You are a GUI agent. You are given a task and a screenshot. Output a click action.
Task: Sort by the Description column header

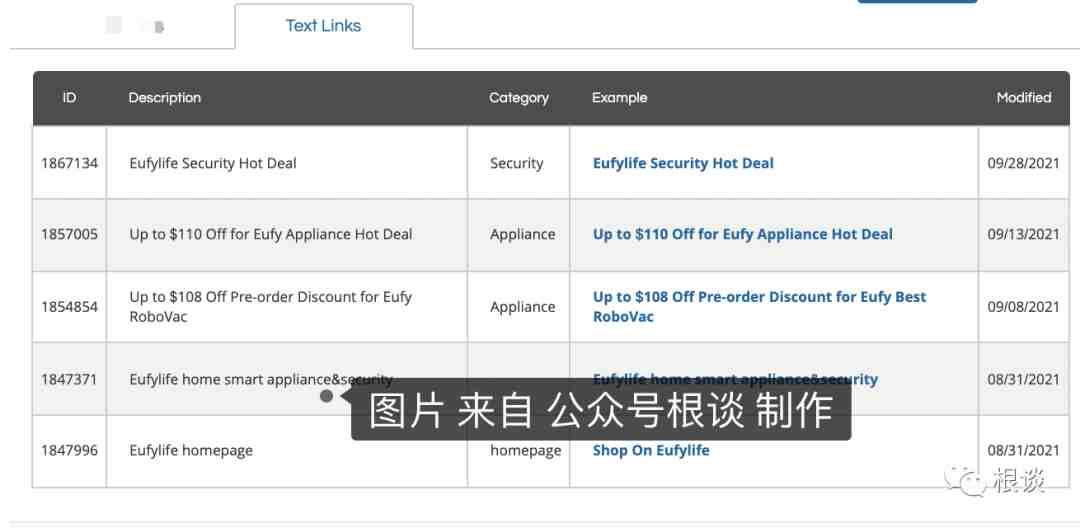165,98
